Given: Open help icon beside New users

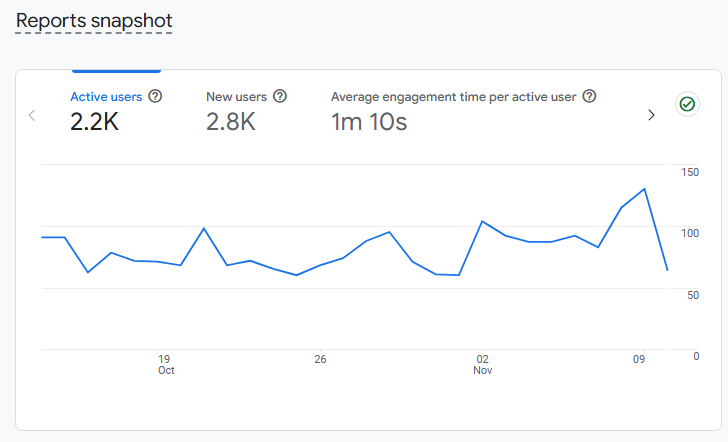Looking at the screenshot, I should pos(280,96).
